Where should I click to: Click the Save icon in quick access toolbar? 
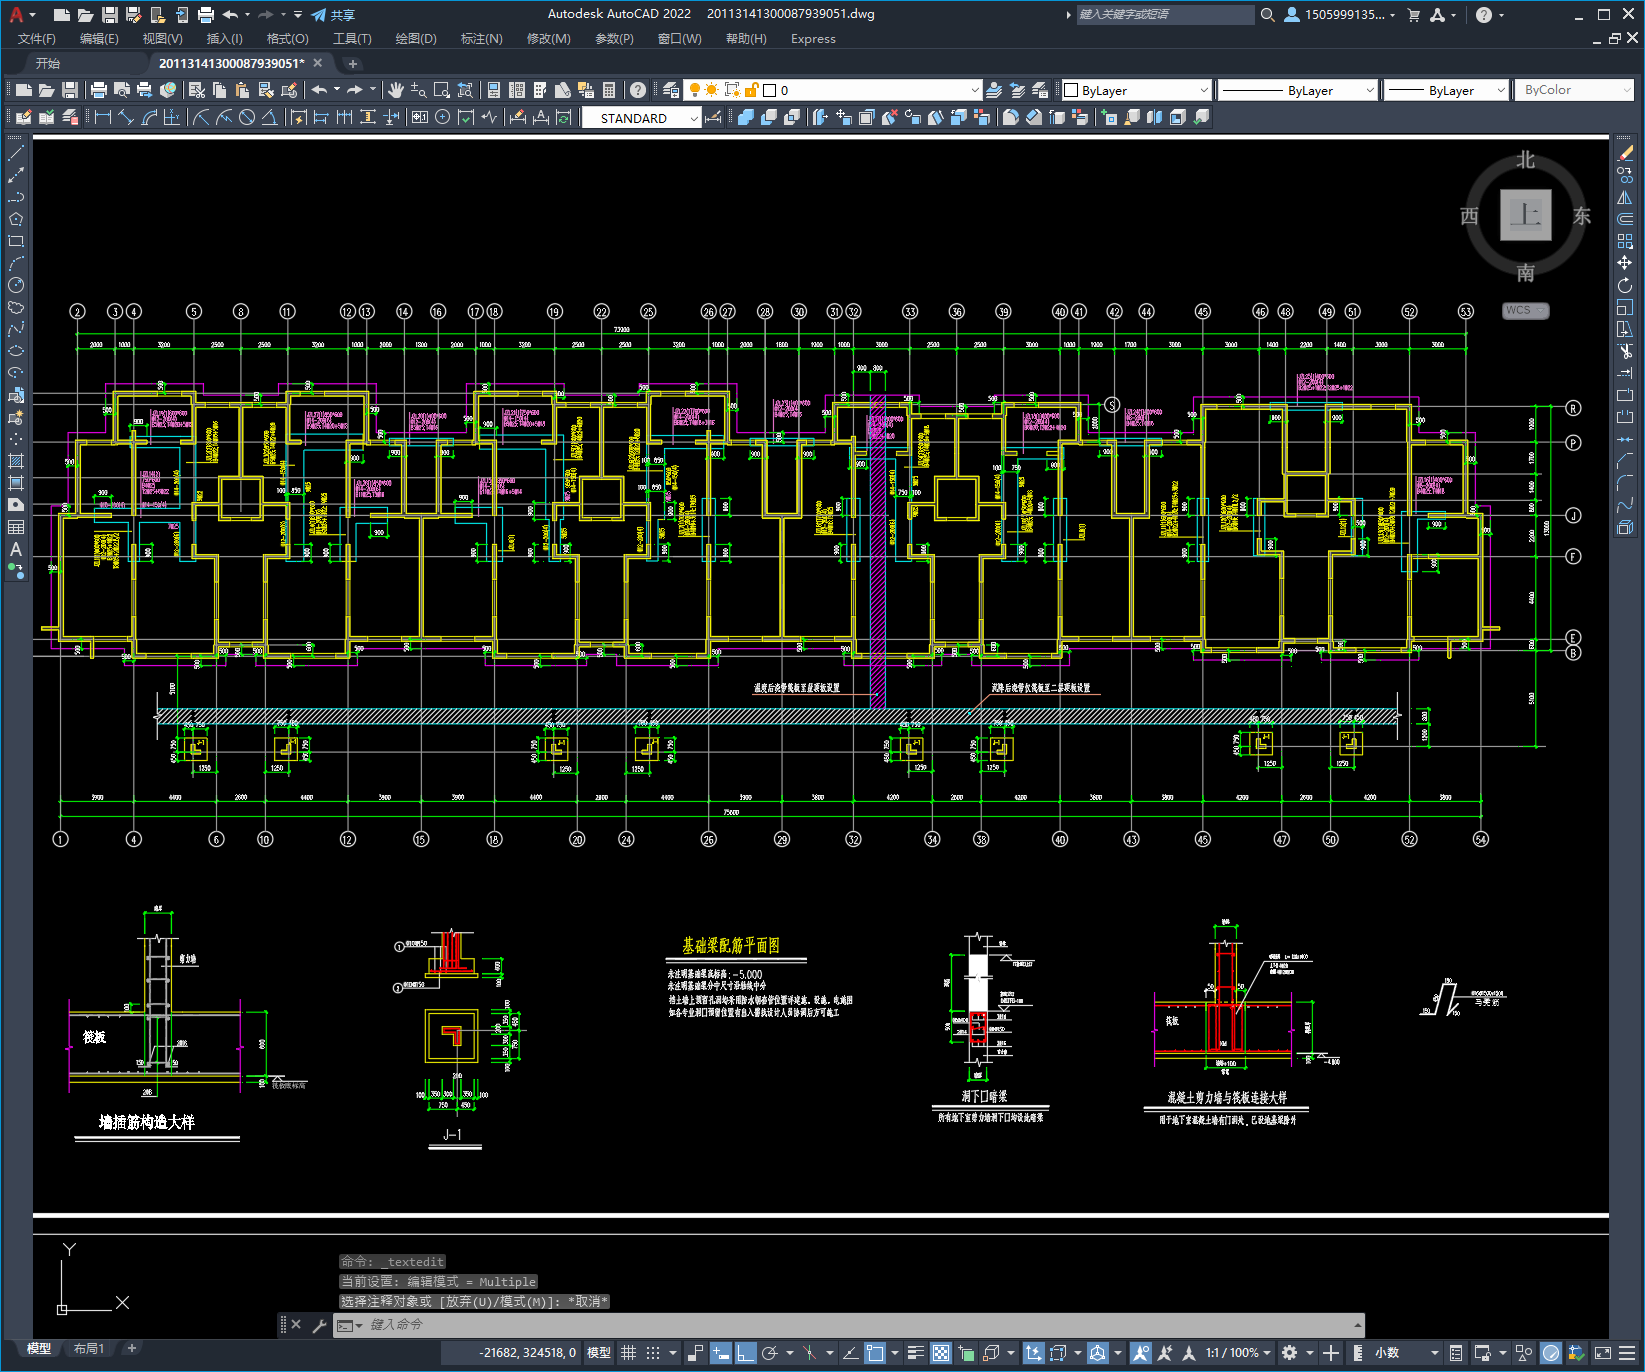(109, 15)
